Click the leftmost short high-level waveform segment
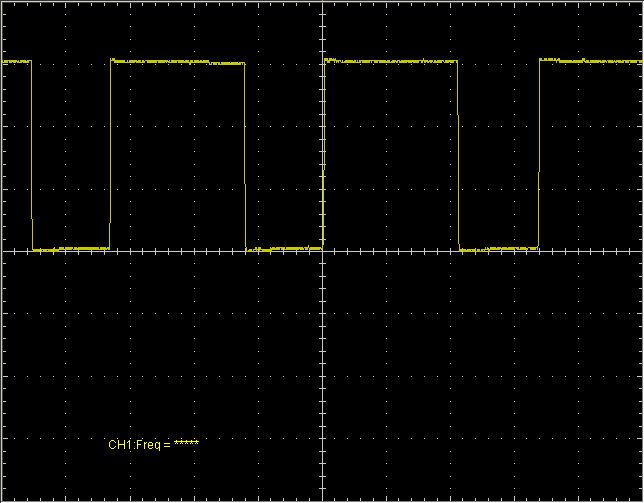This screenshot has width=644, height=503. (x=17, y=62)
